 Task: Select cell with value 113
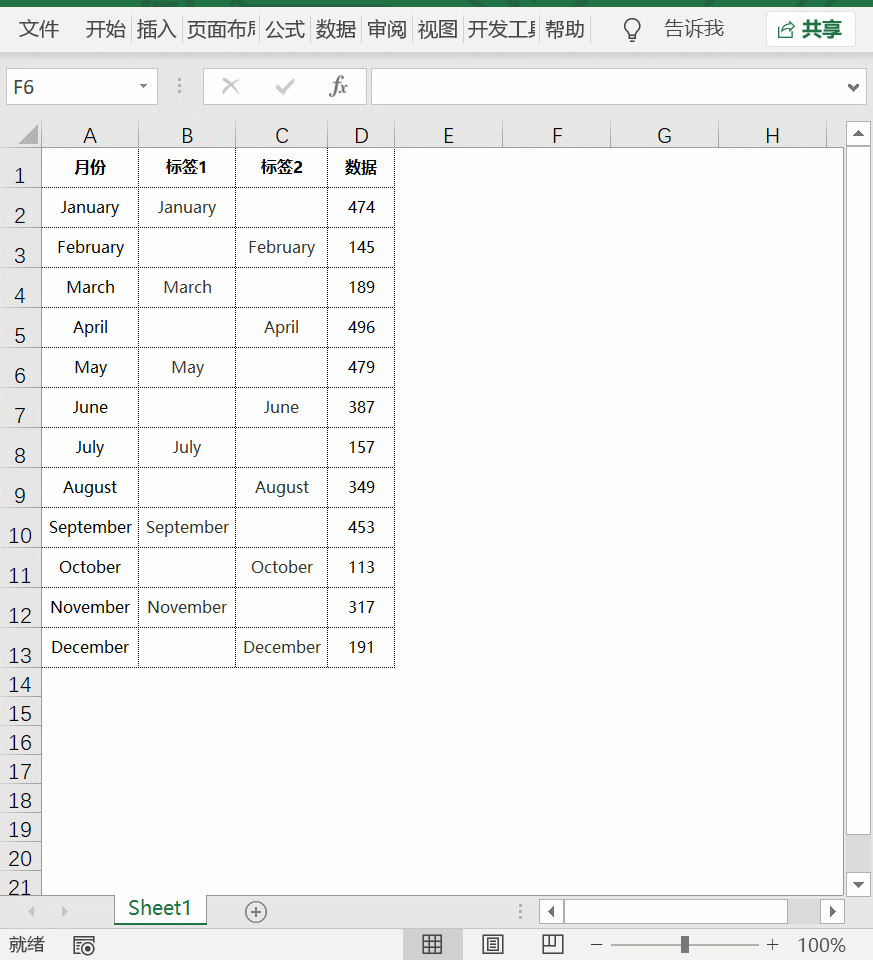click(x=361, y=568)
